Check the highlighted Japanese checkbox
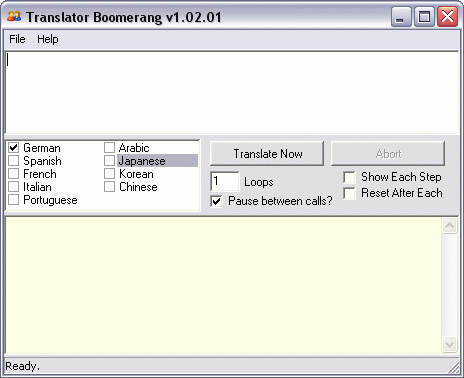The image size is (464, 378). tap(109, 161)
